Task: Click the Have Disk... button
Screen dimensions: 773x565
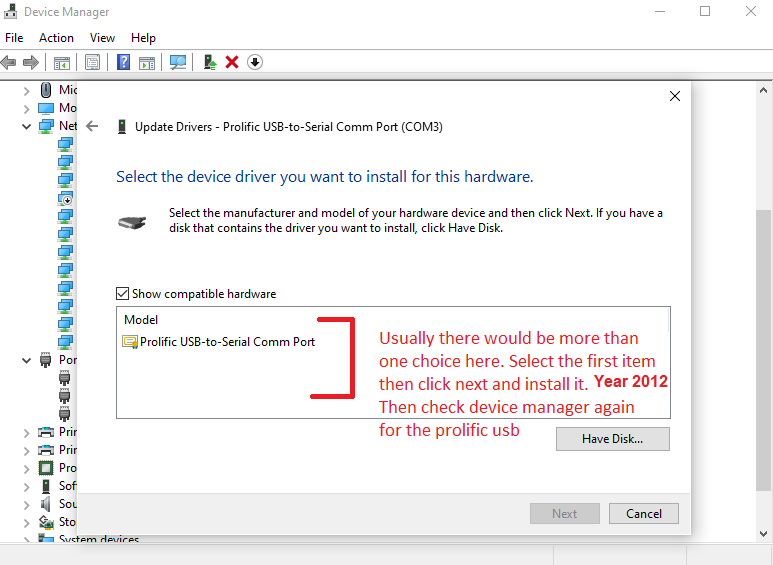Action: [612, 439]
